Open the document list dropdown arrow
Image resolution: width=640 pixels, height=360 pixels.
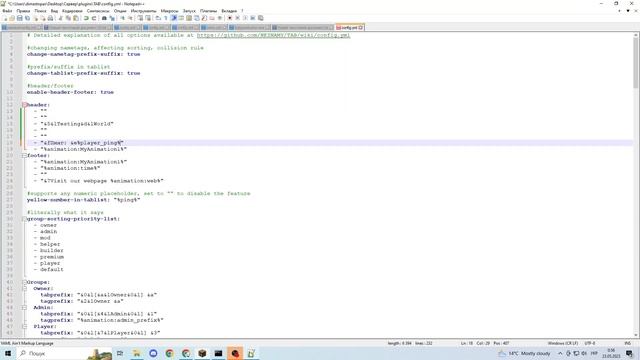pyautogui.click(x=628, y=11)
